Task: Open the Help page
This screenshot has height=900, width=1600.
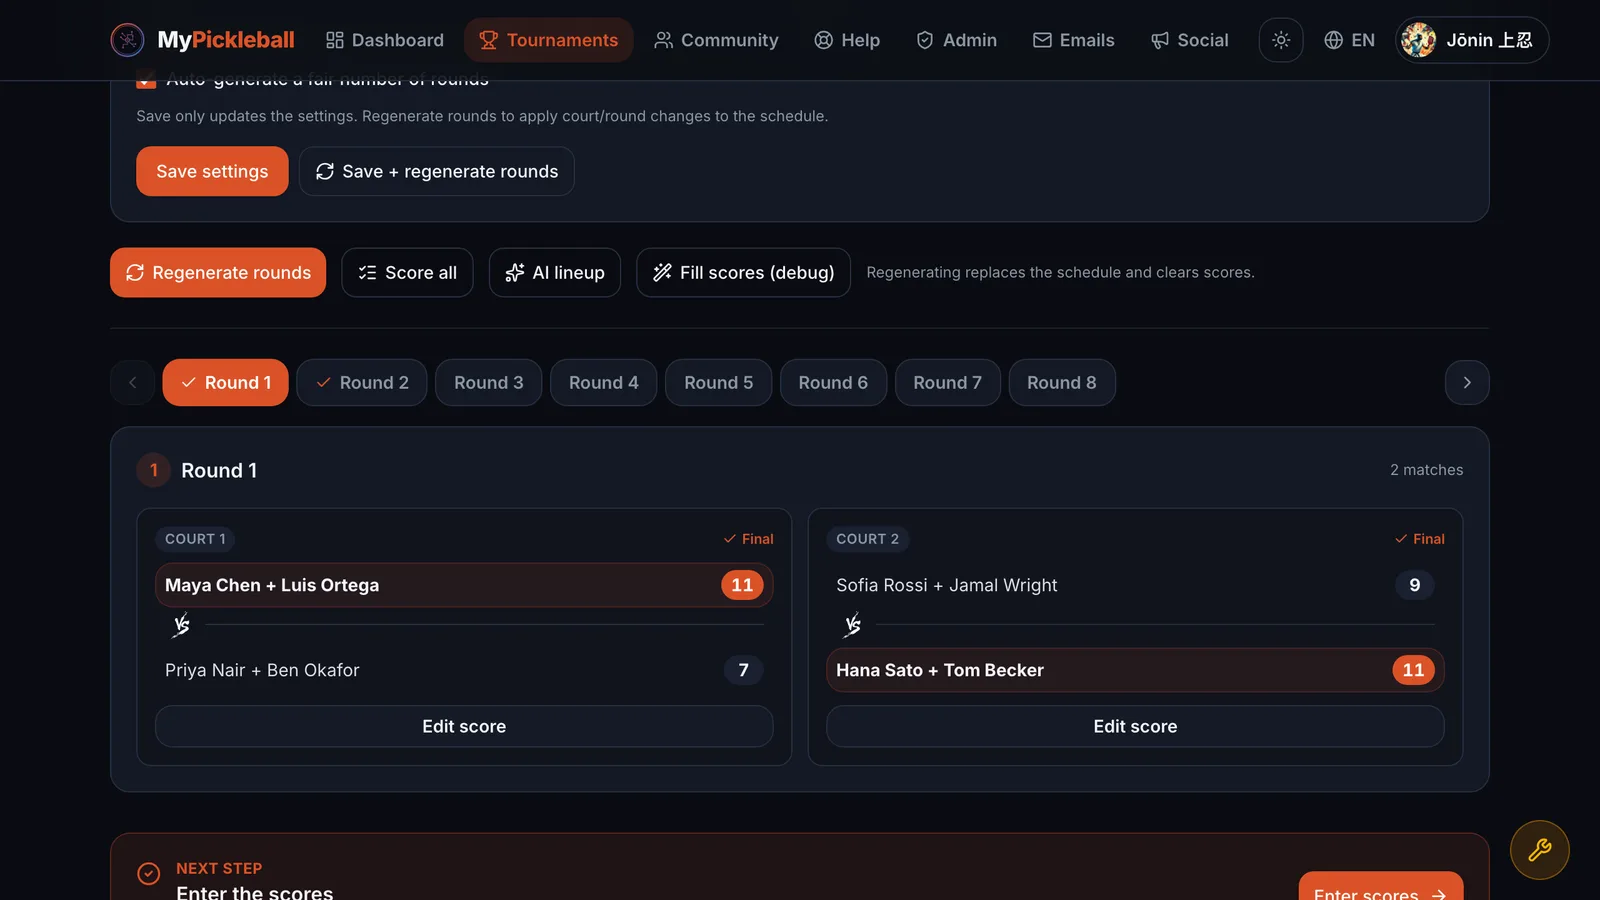Action: click(847, 40)
